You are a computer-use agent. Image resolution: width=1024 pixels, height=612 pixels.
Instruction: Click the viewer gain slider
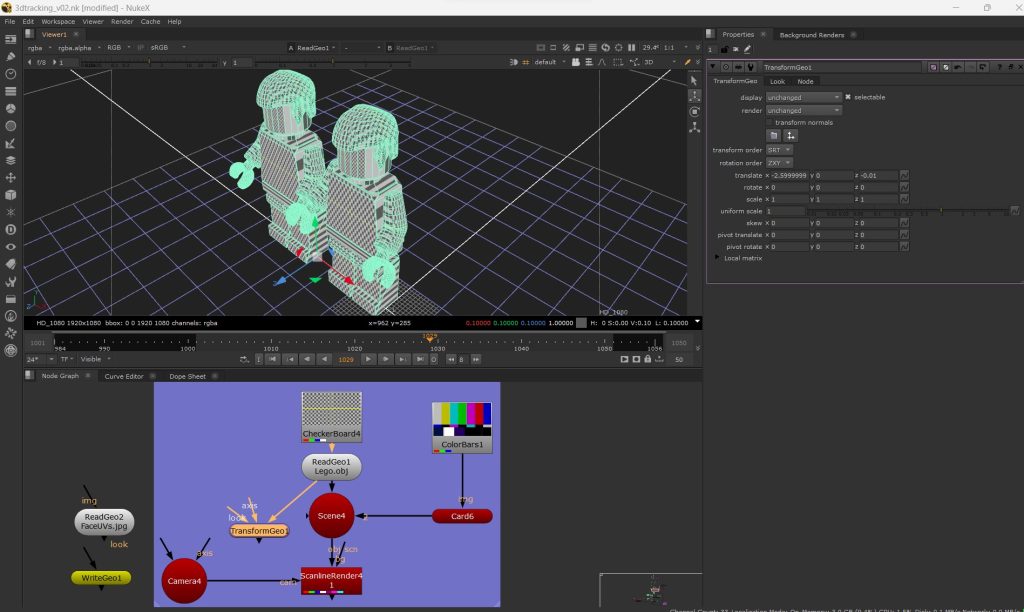tap(150, 63)
